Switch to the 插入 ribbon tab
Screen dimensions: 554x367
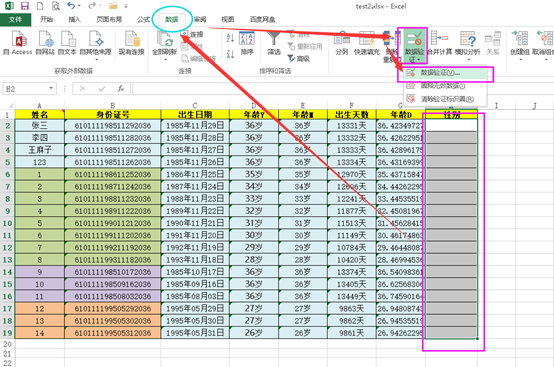tap(74, 19)
